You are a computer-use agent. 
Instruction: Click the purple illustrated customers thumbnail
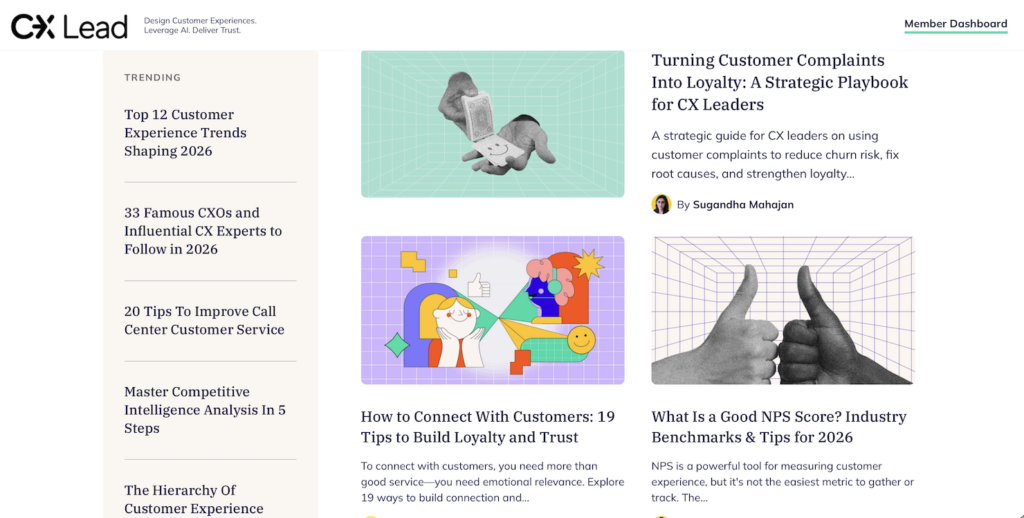(492, 310)
